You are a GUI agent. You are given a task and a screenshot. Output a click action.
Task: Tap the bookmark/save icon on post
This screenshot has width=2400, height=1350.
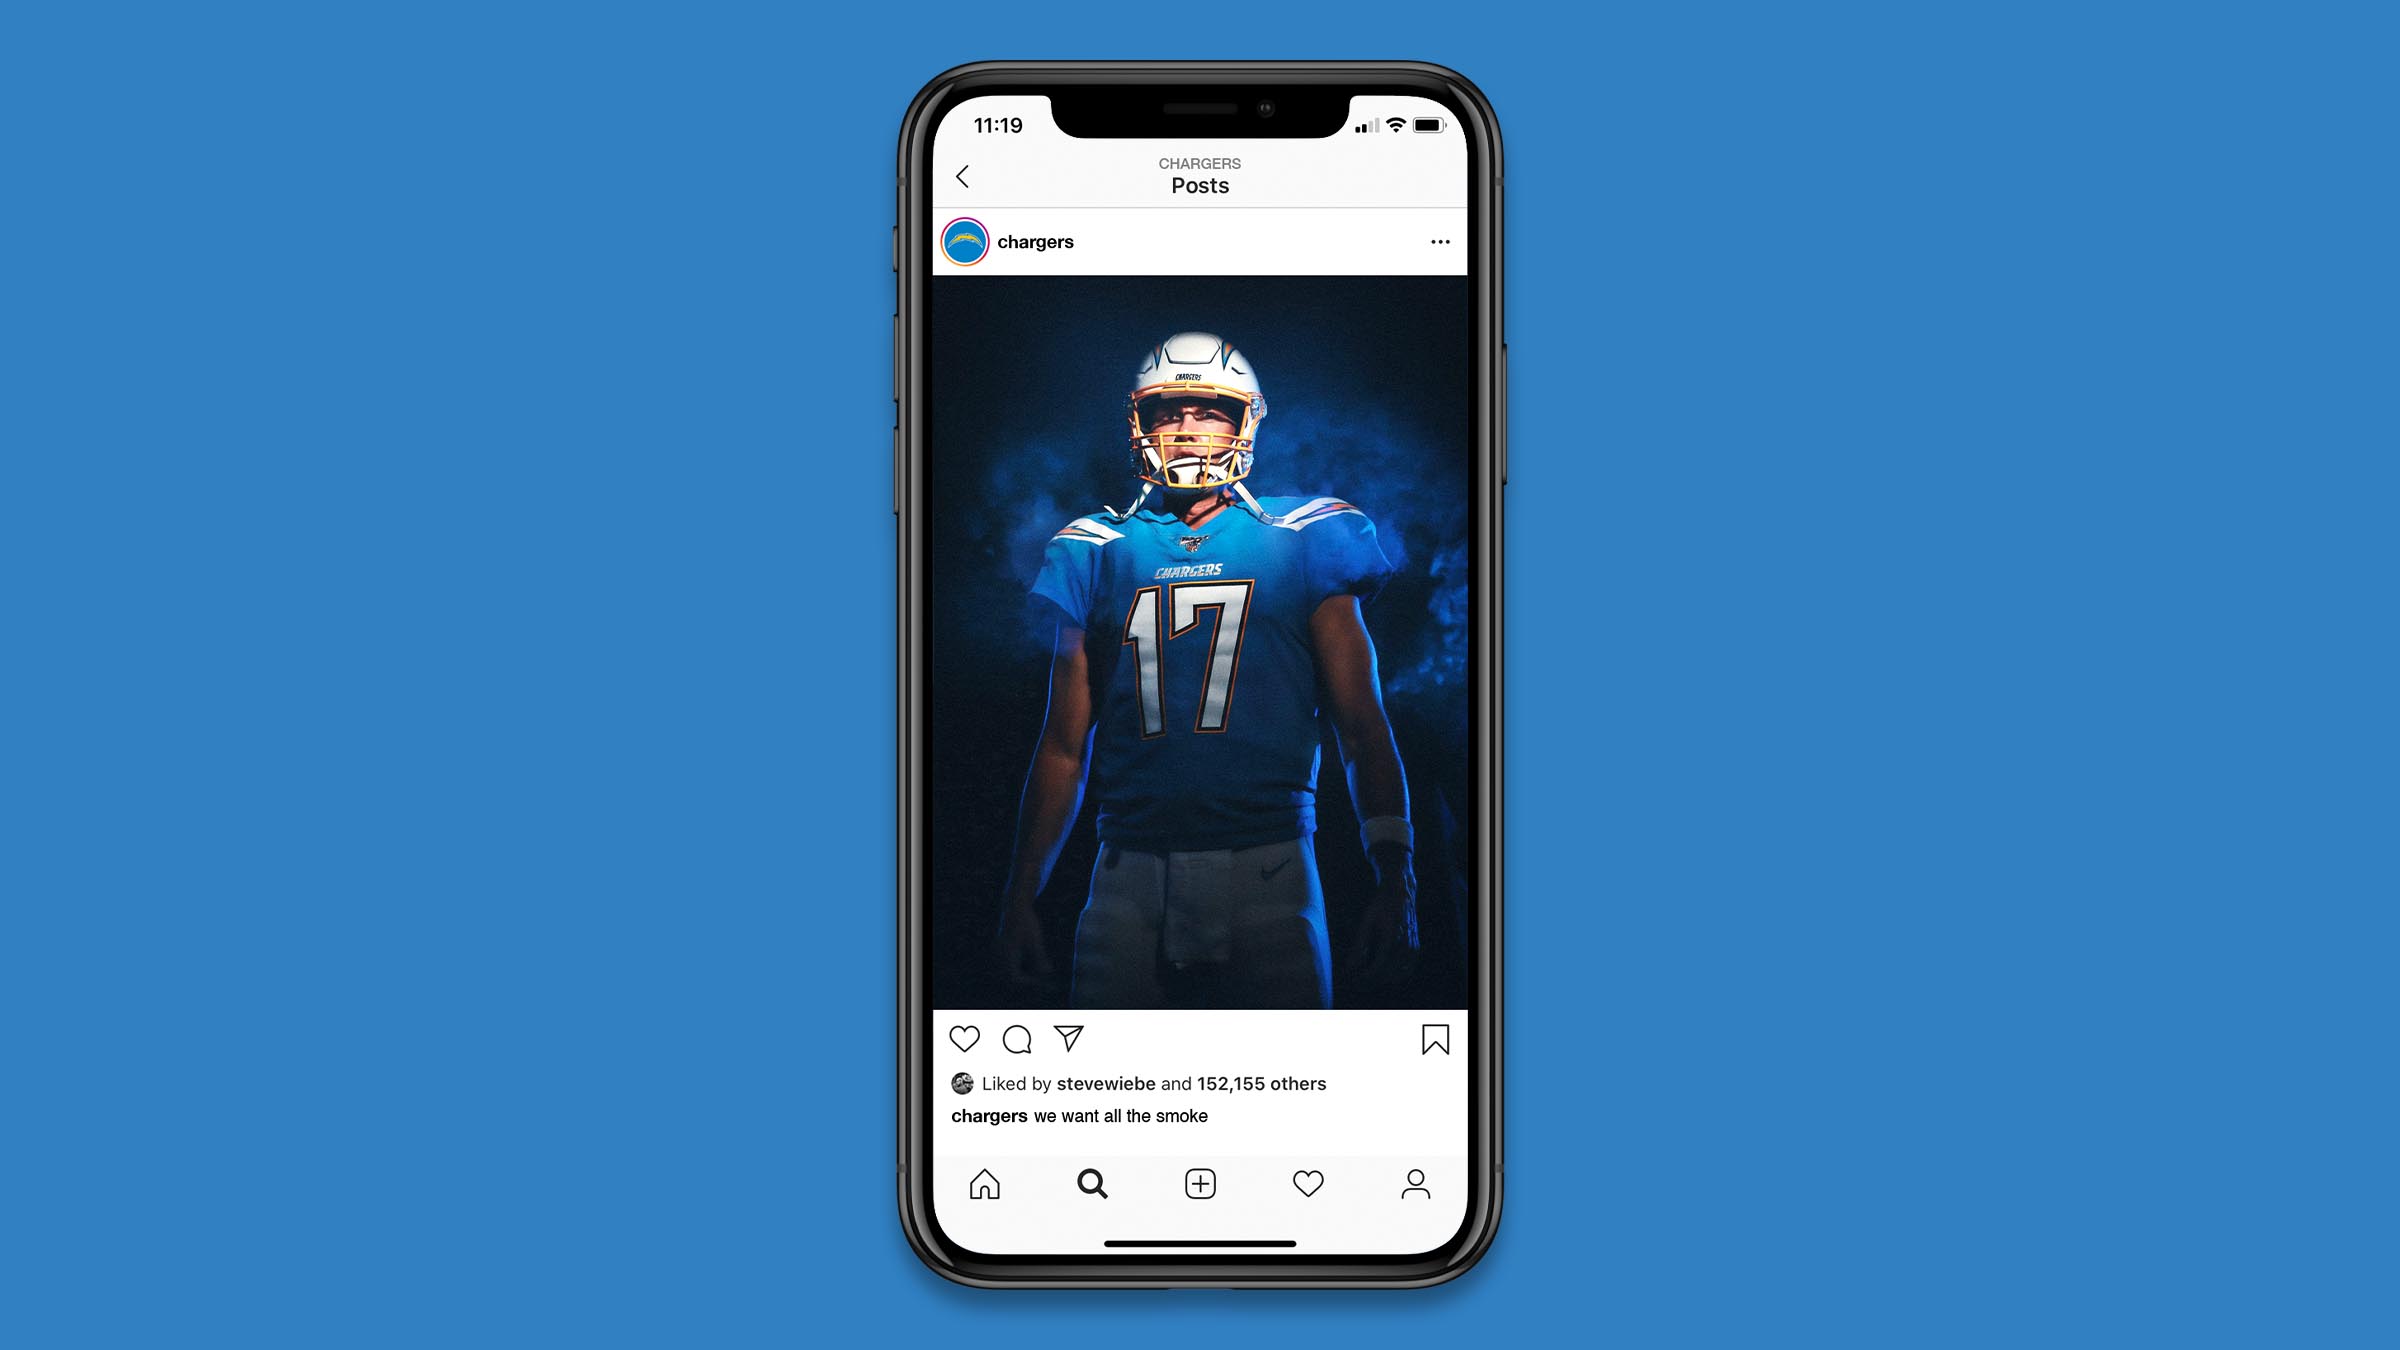1432,1038
